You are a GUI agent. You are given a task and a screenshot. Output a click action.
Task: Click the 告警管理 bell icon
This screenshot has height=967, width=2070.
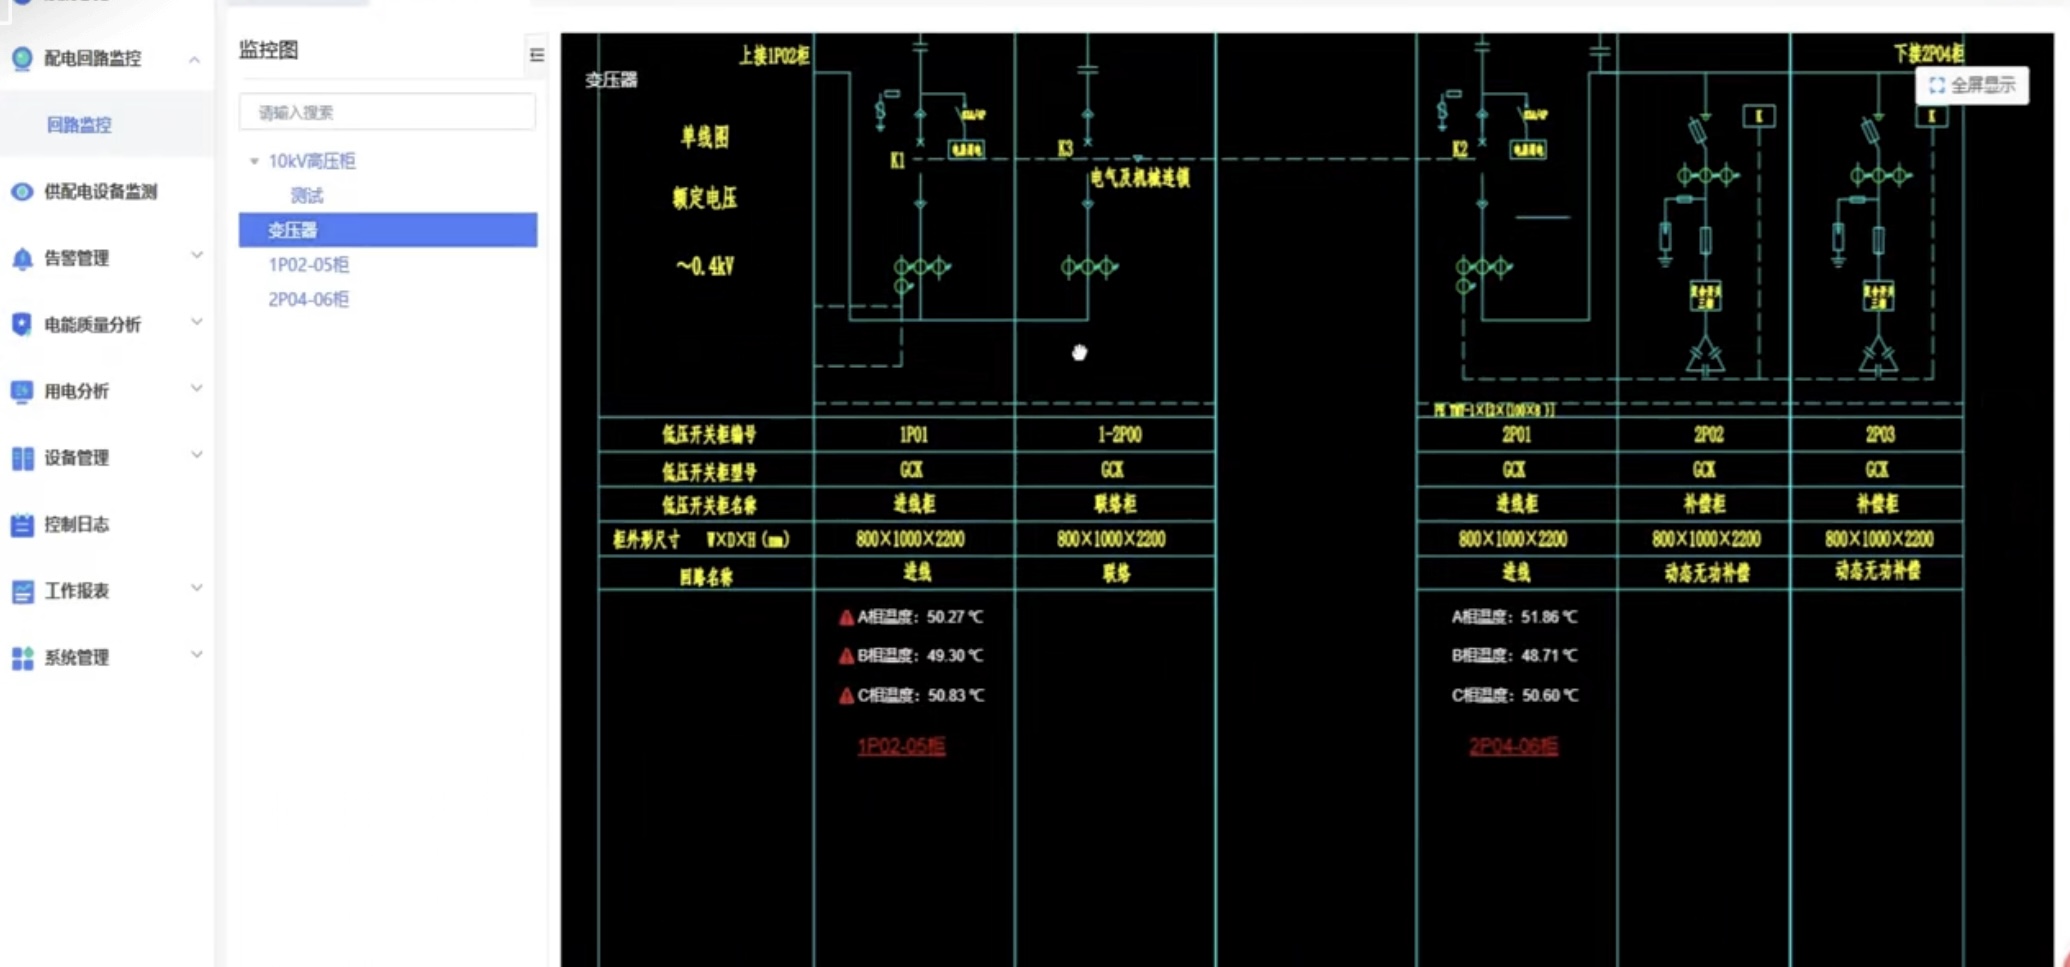coord(22,259)
